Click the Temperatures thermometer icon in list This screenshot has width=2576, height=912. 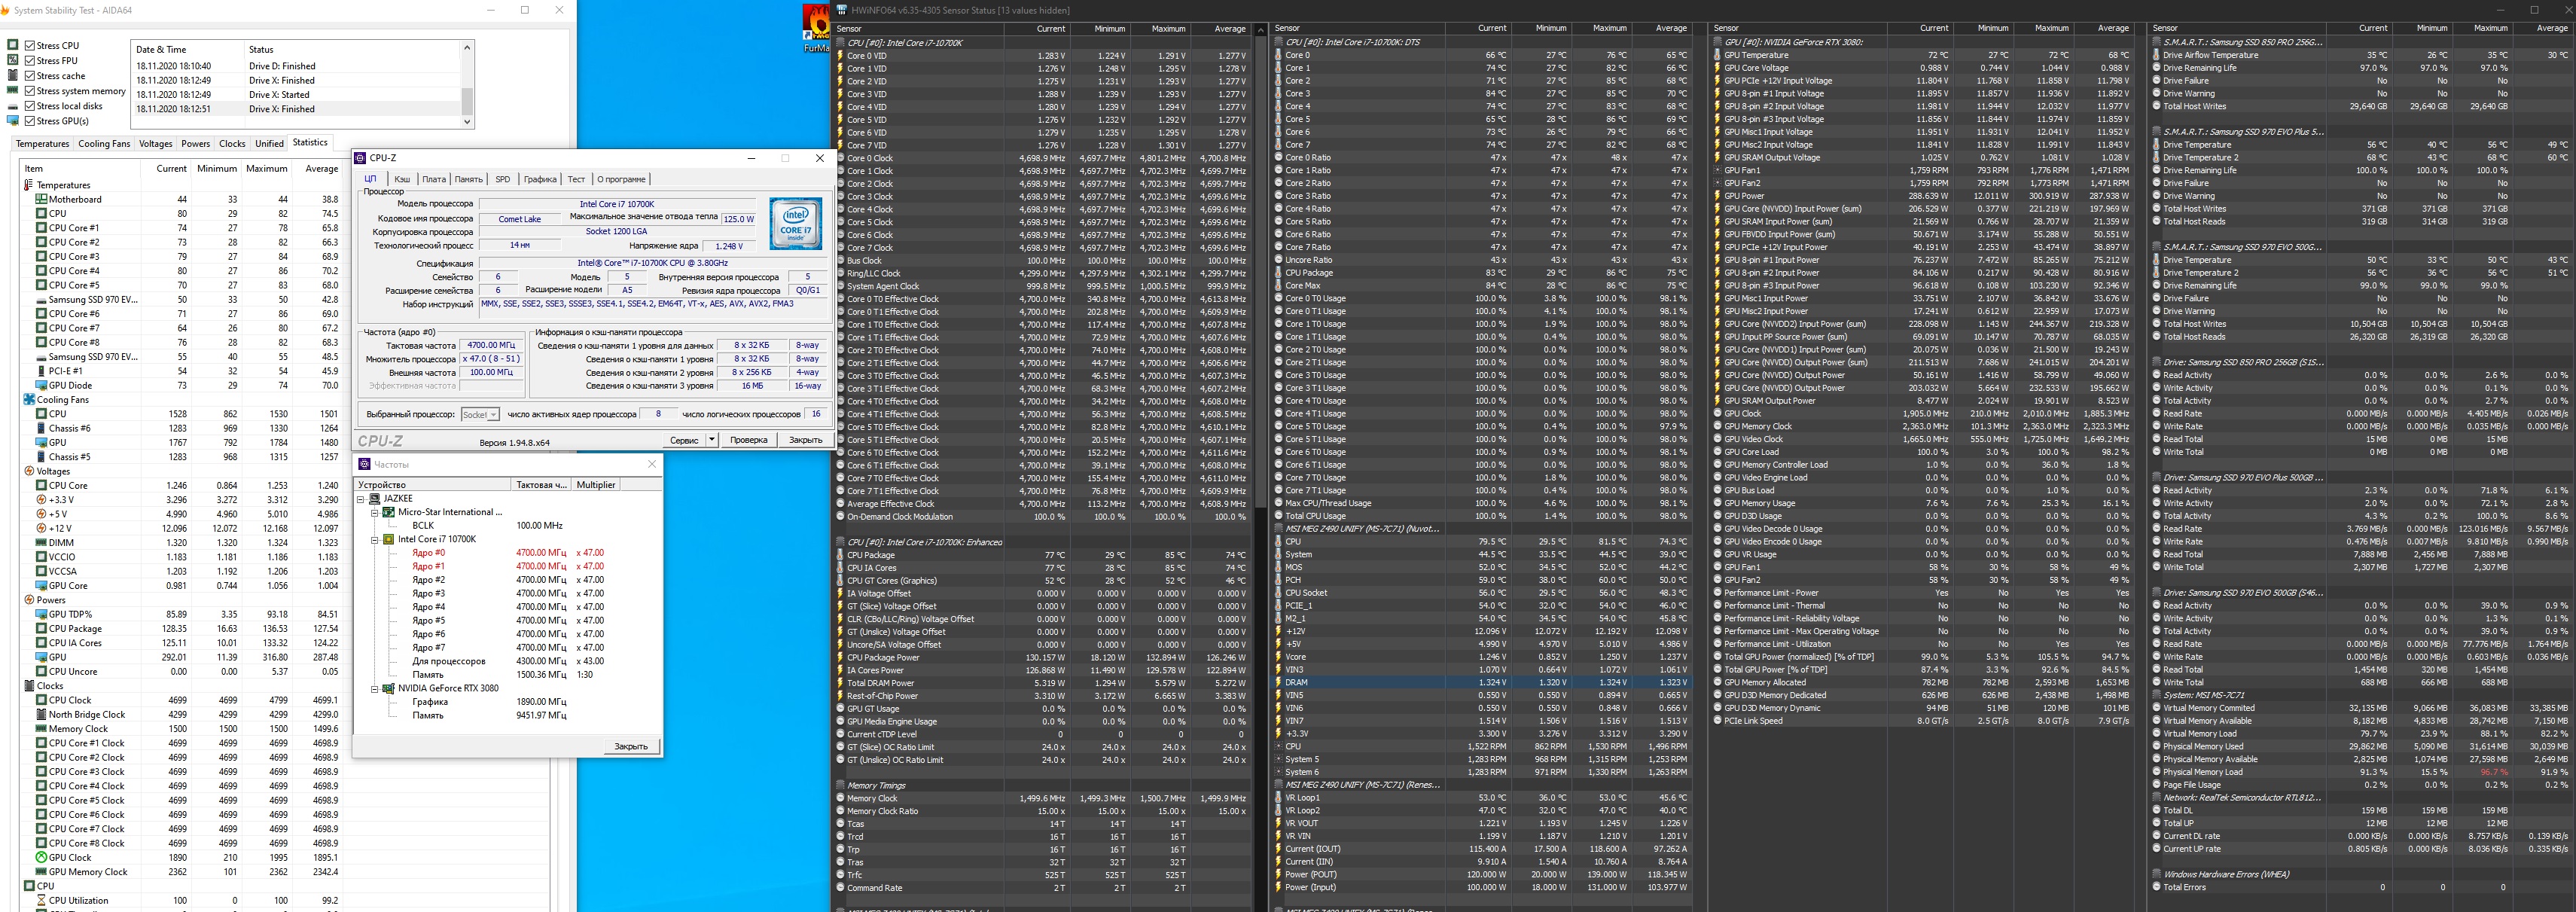[x=29, y=185]
